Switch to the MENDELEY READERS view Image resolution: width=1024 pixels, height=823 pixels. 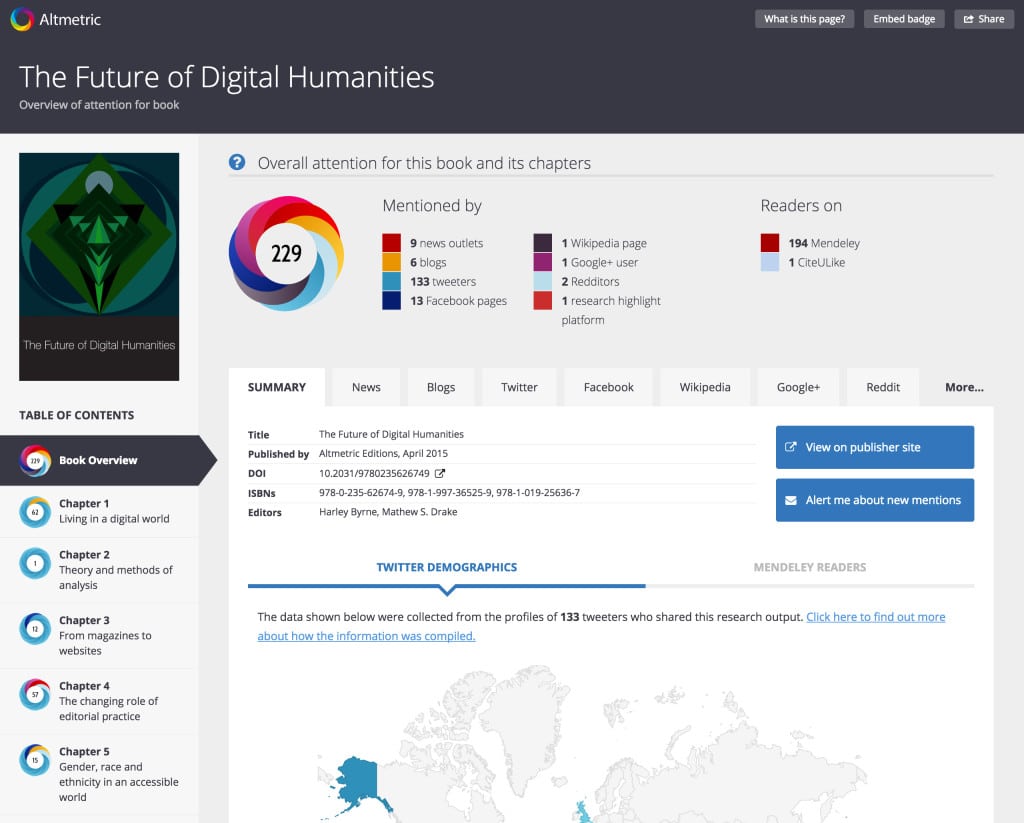811,566
